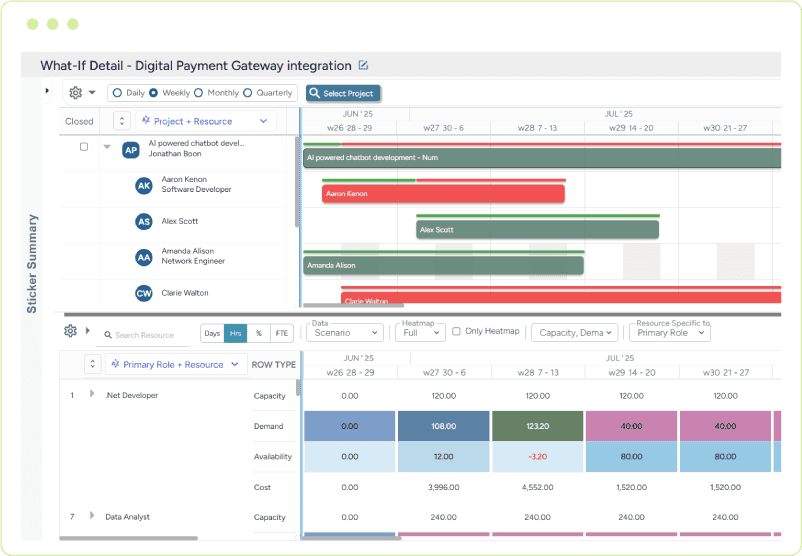Enable the Only Heatmap checkbox

457,332
